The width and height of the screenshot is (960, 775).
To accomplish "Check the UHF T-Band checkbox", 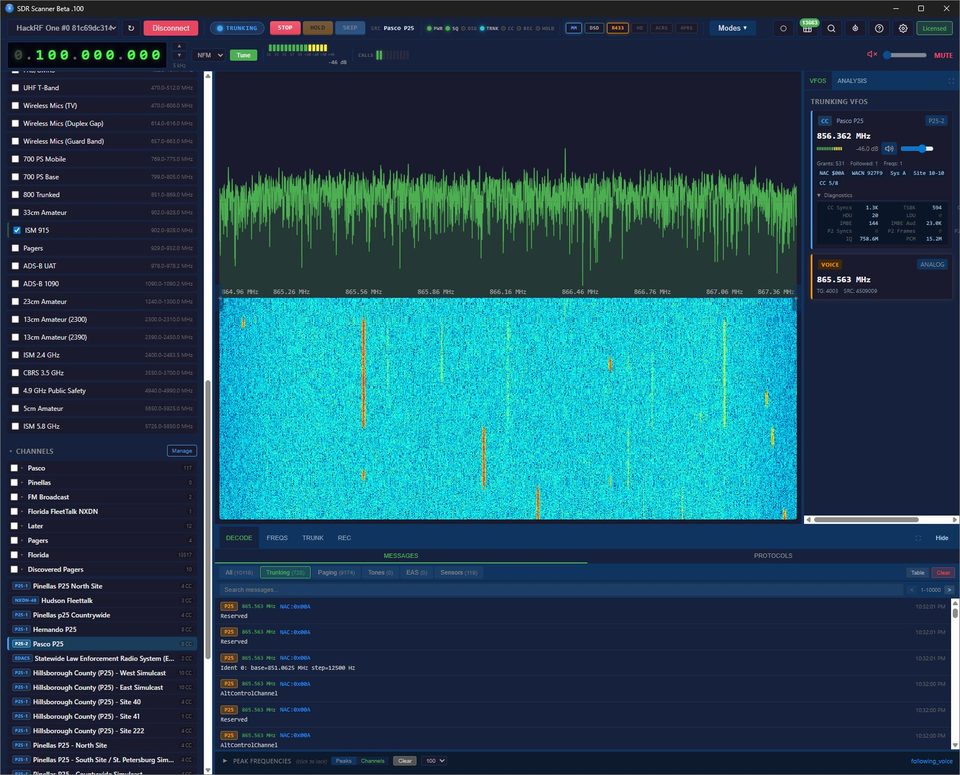I will [x=15, y=88].
